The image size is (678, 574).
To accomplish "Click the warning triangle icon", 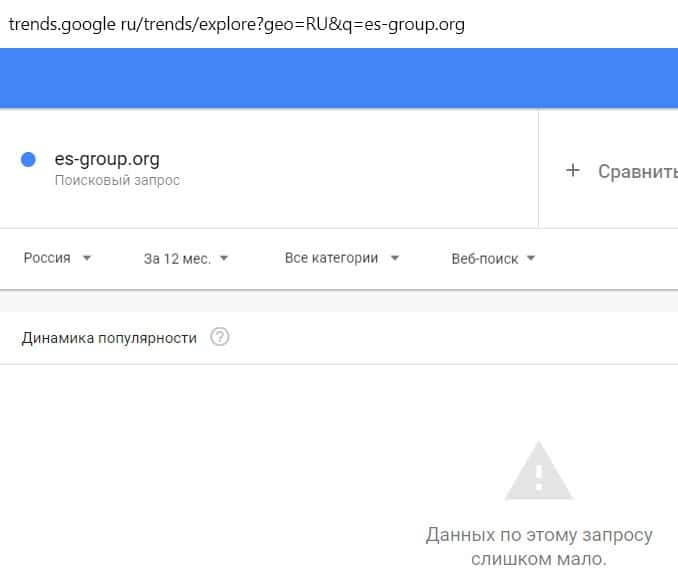I will [x=539, y=471].
